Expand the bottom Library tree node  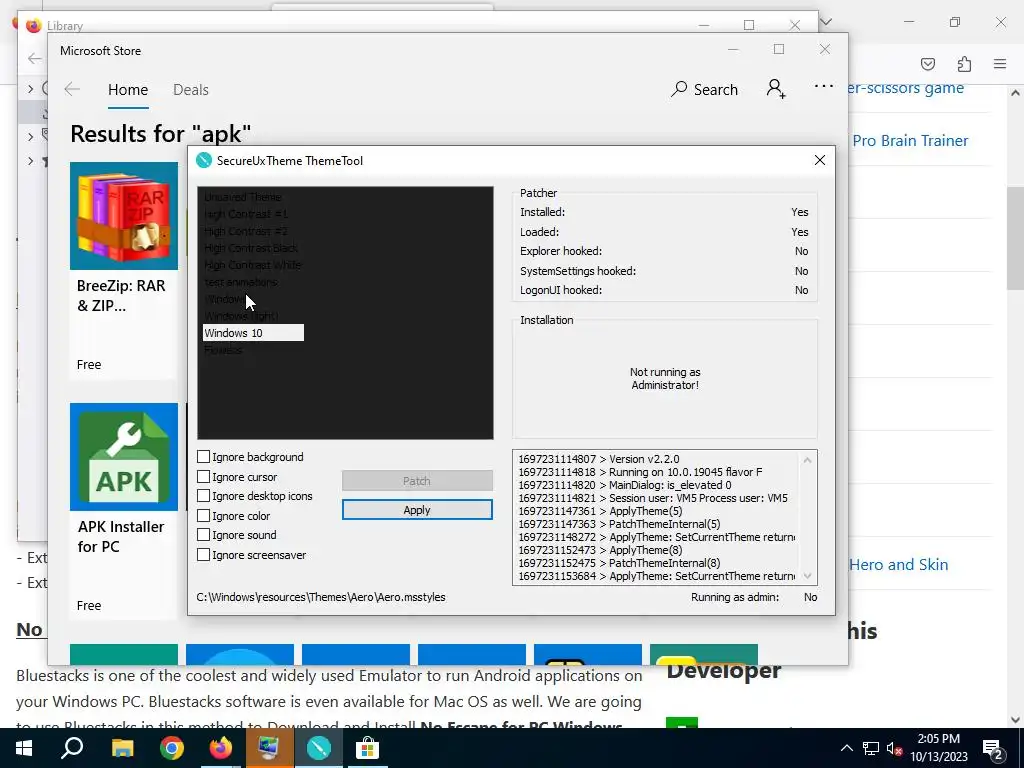coord(30,161)
